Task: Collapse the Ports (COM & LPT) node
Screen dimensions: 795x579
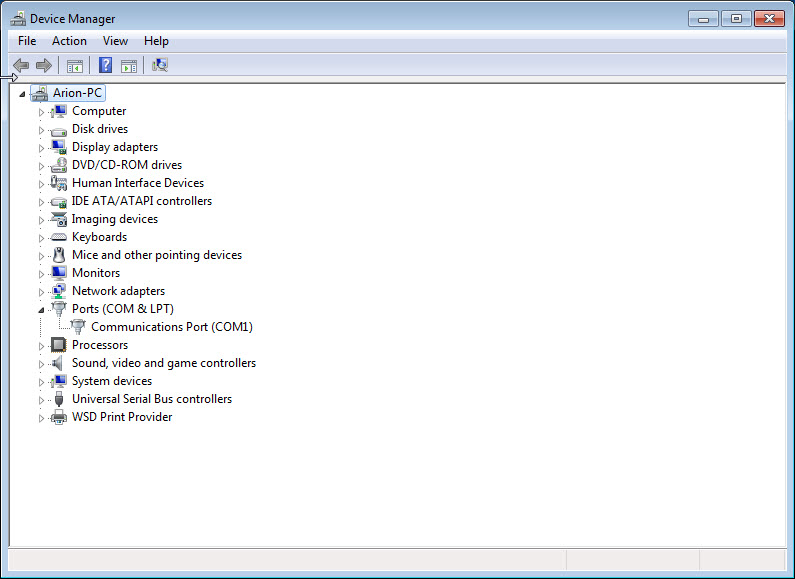Action: point(42,310)
